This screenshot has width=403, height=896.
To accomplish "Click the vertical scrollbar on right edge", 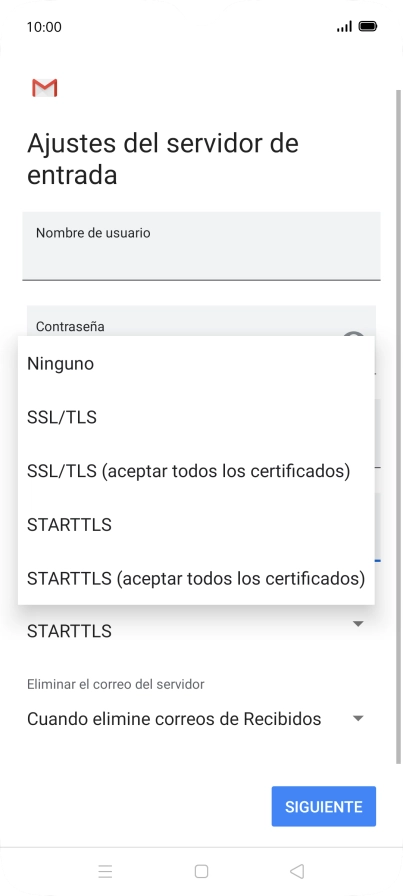I will pyautogui.click(x=399, y=426).
